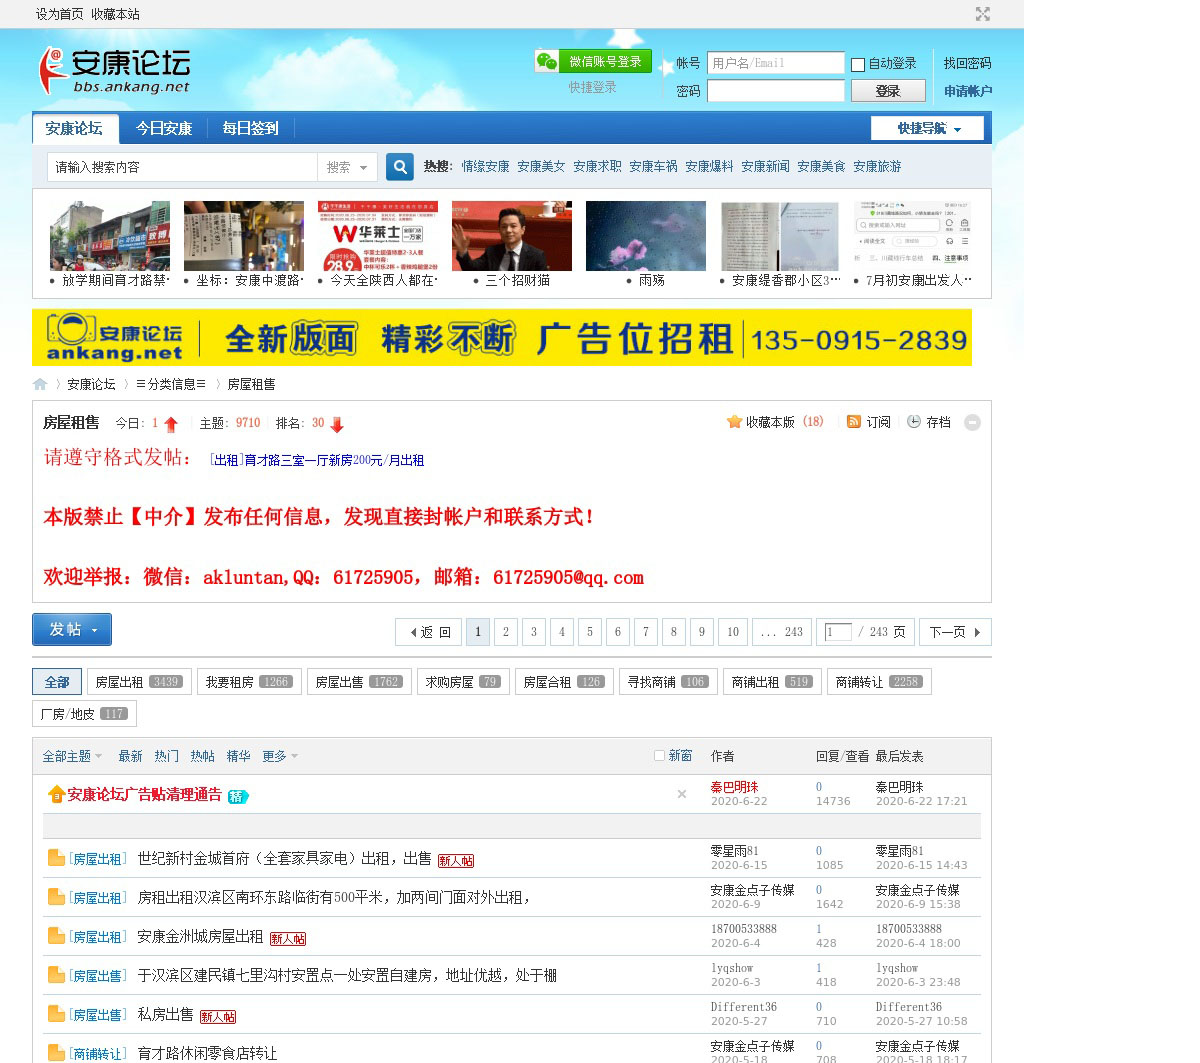Tick the new window checkbox

659,756
